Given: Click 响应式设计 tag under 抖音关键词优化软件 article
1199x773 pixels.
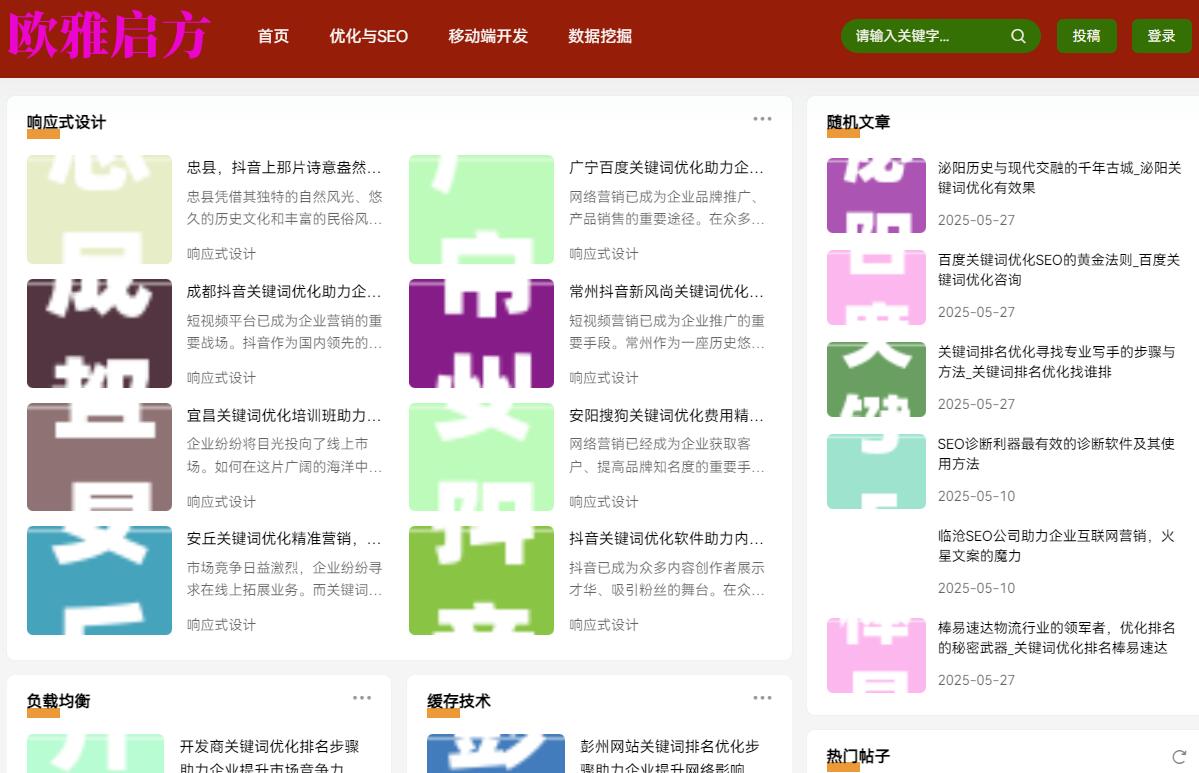Looking at the screenshot, I should (603, 625).
